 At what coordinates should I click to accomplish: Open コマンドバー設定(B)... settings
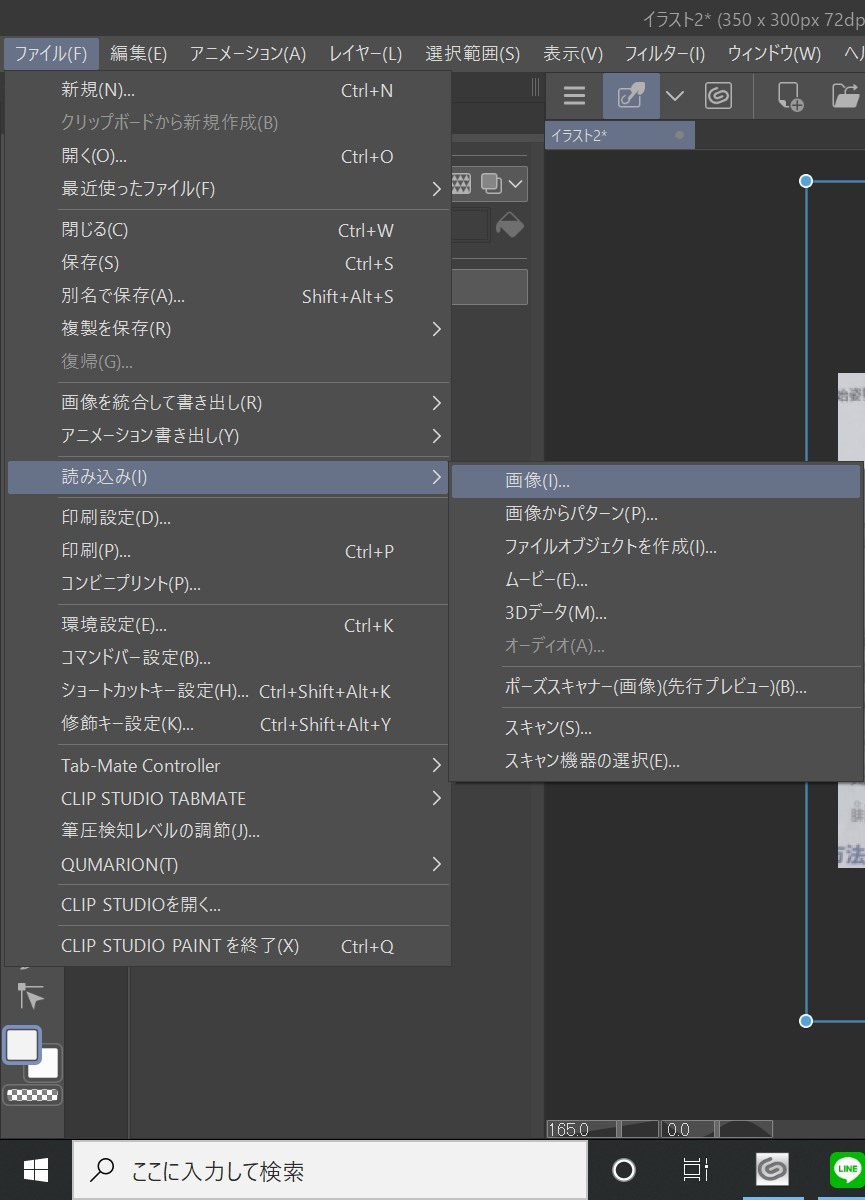(x=228, y=659)
